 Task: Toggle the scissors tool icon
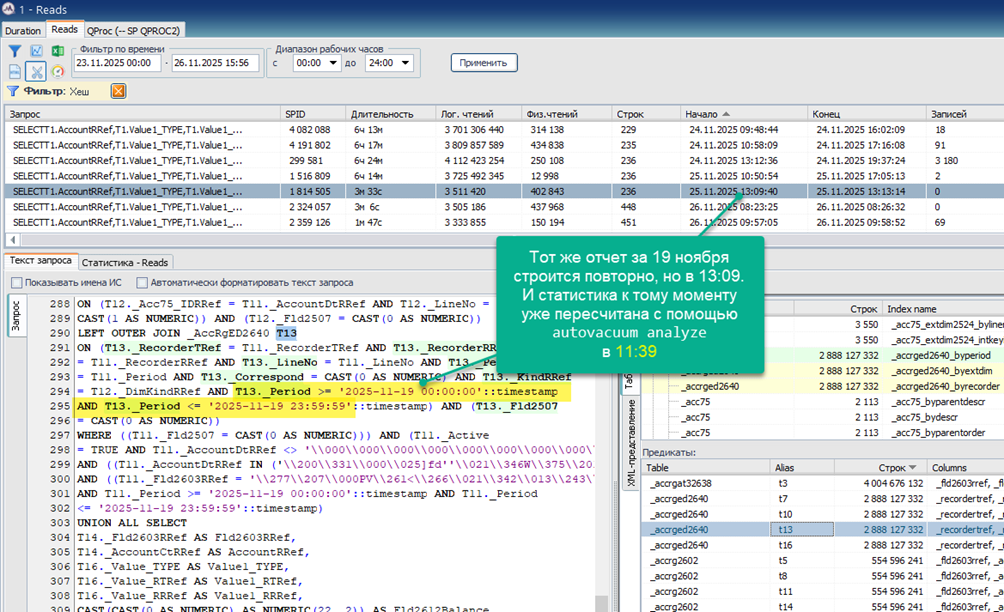pyautogui.click(x=36, y=72)
